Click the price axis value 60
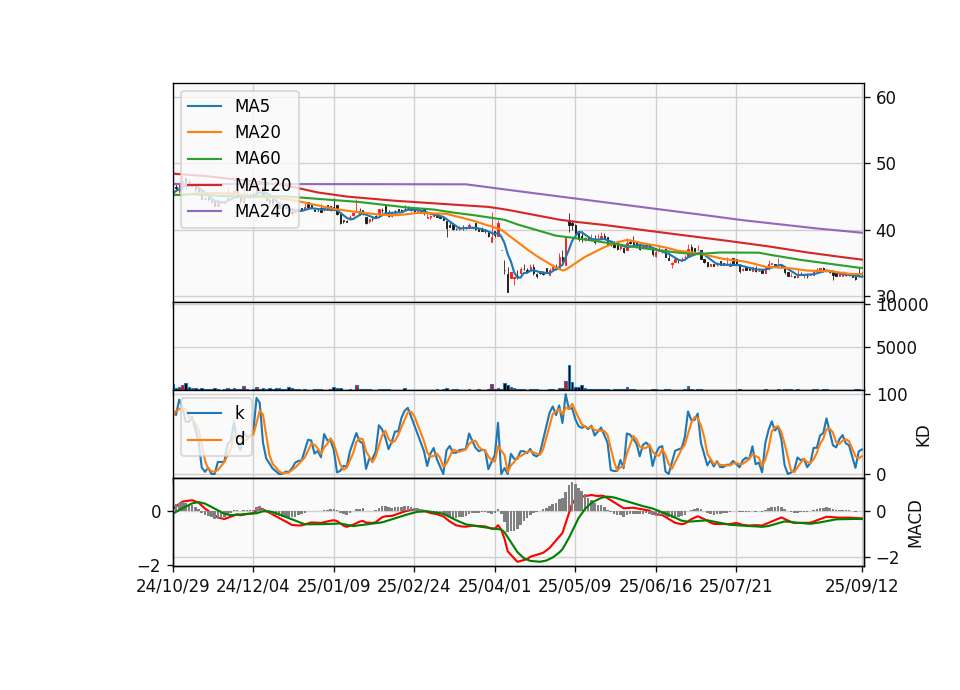 (885, 98)
